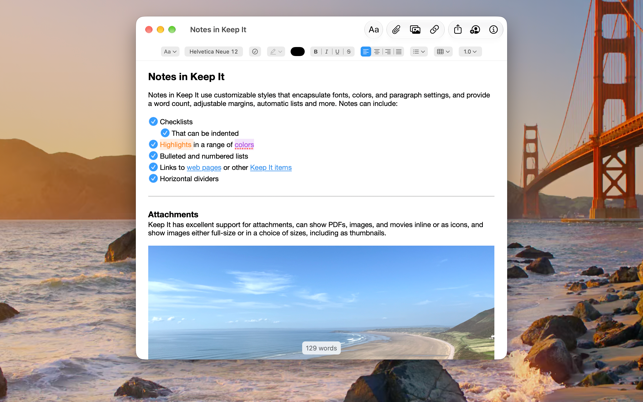Align text left
The width and height of the screenshot is (643, 402).
click(x=366, y=52)
